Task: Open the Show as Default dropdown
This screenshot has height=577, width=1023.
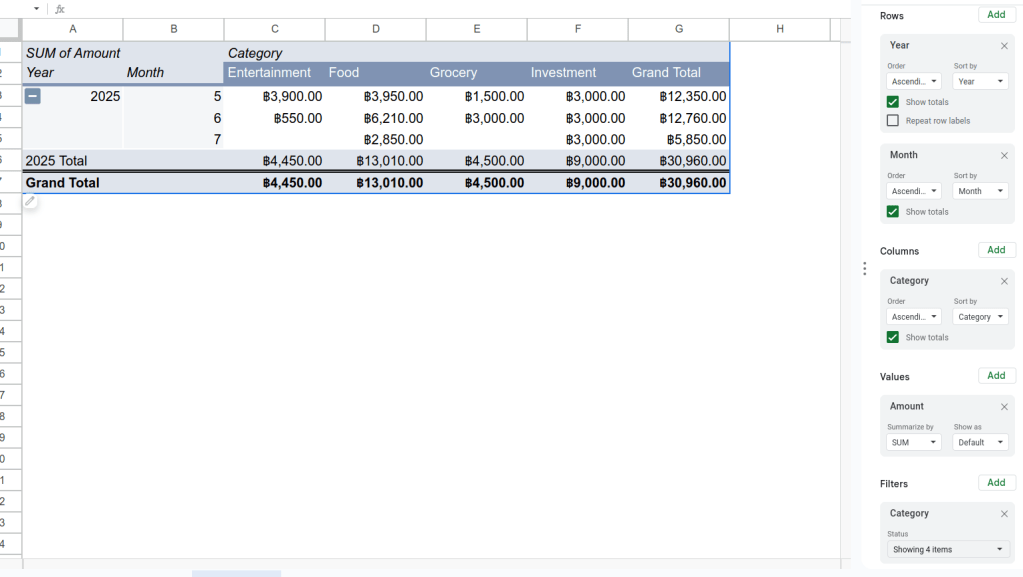Action: 979,442
